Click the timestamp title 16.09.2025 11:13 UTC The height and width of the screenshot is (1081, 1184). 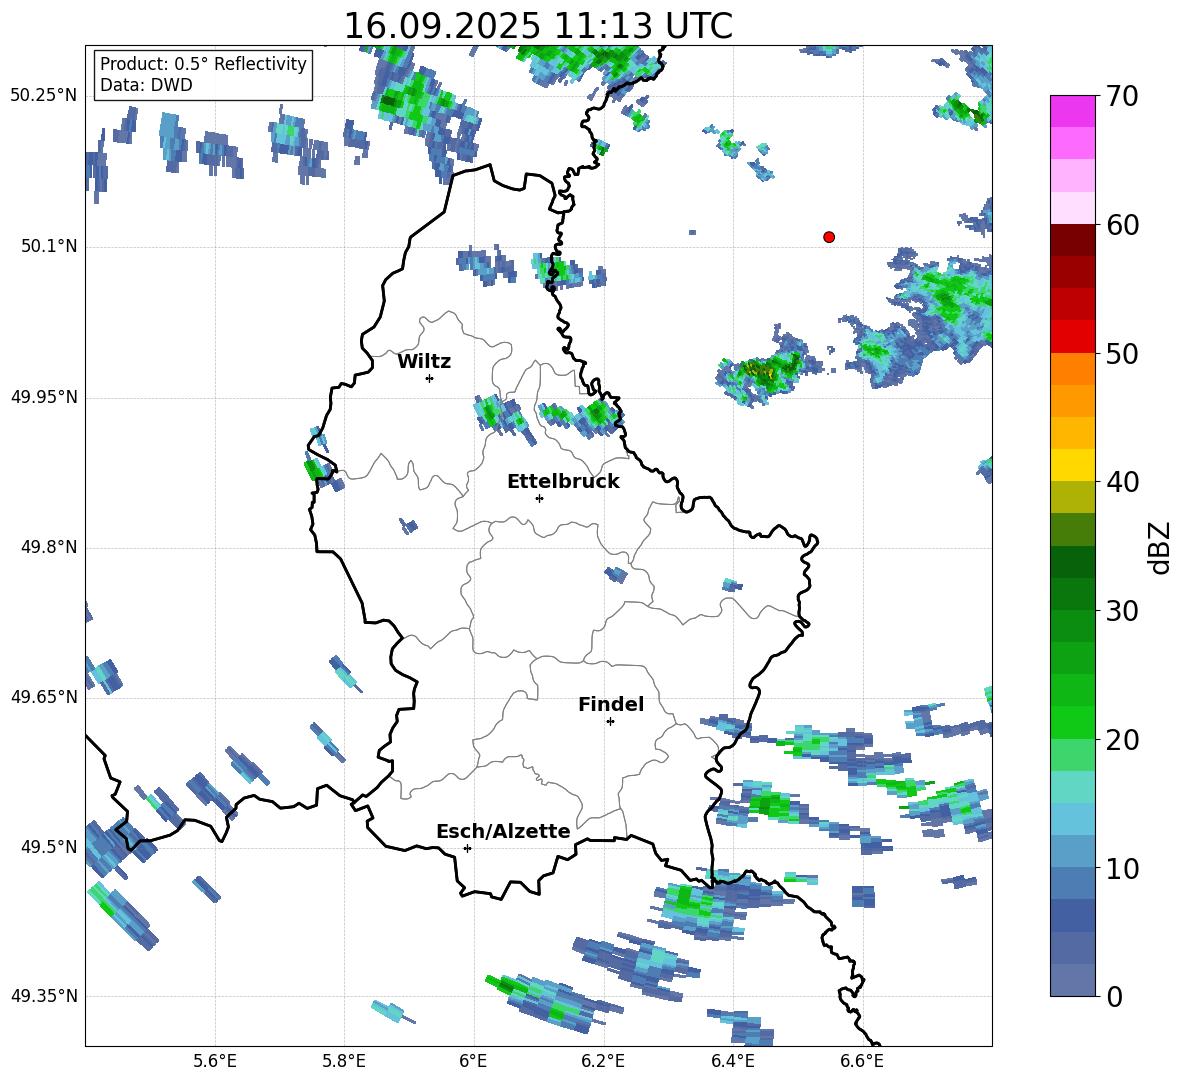538,26
